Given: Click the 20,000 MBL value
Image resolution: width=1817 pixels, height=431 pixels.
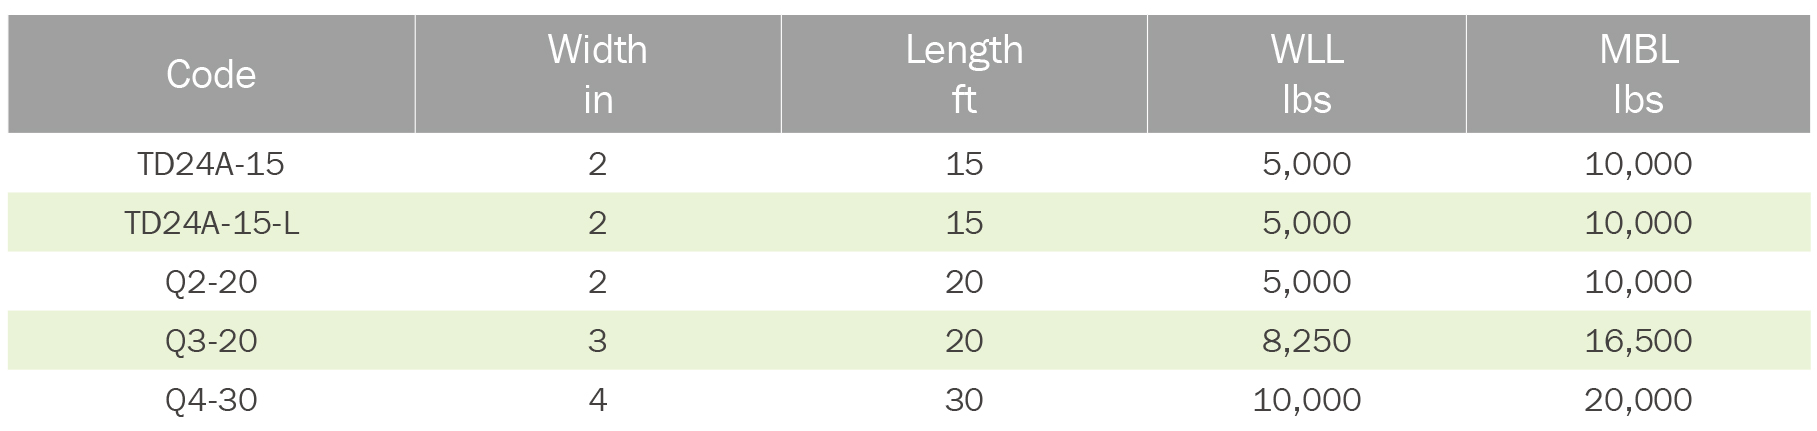Looking at the screenshot, I should (x=1638, y=400).
